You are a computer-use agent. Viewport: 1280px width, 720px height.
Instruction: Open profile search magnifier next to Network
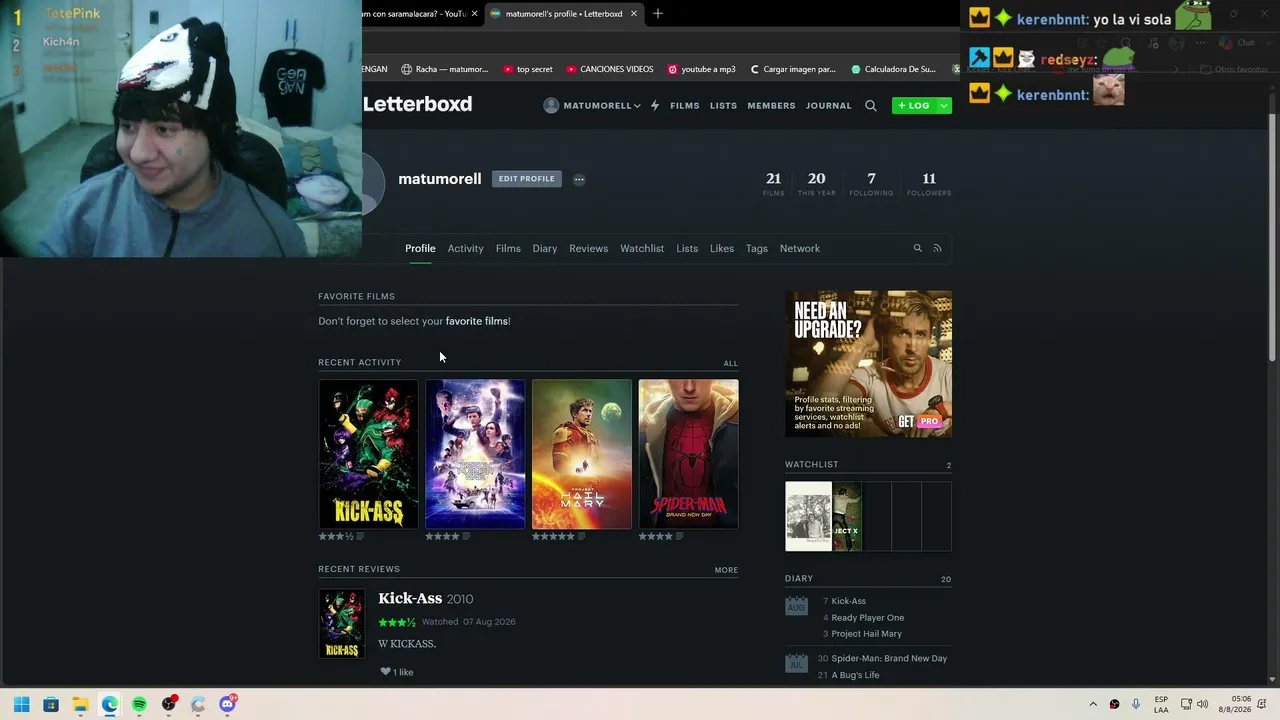[x=917, y=248]
